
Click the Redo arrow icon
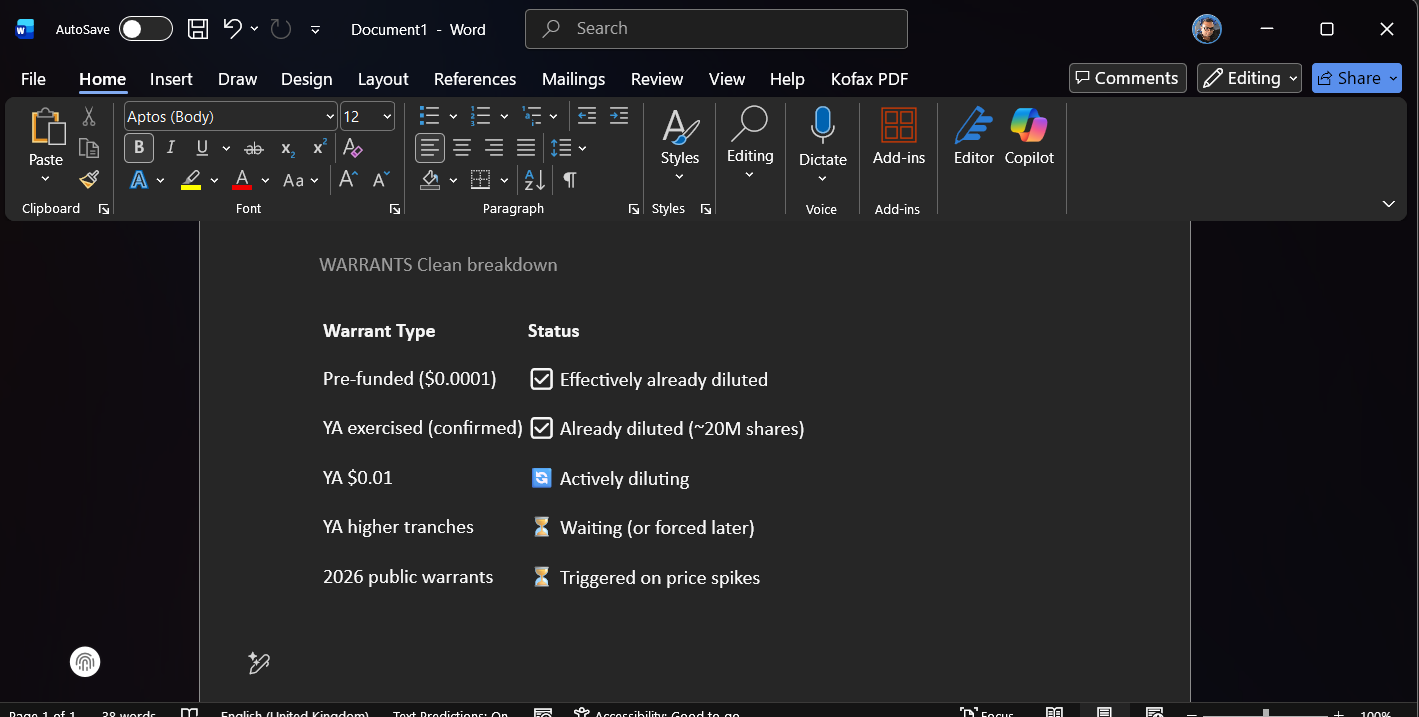[281, 29]
